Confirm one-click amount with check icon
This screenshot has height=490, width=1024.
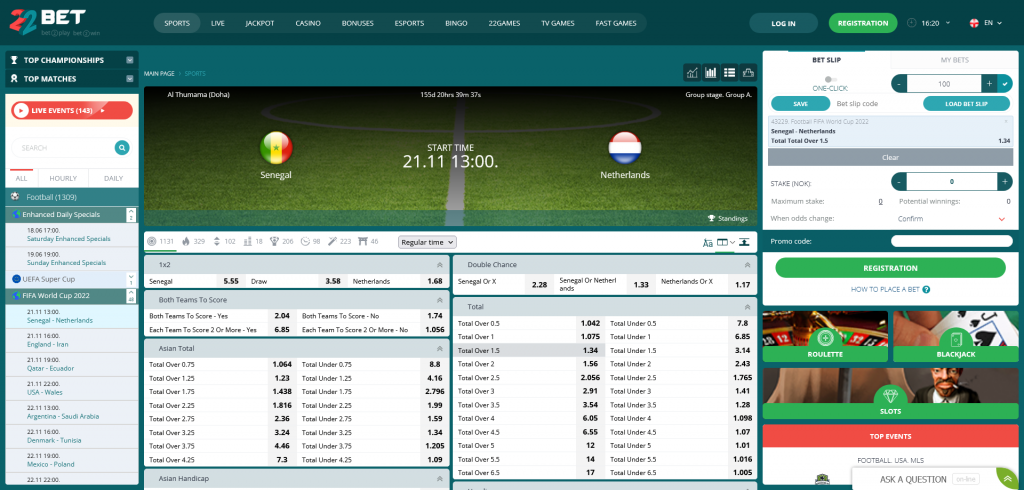pyautogui.click(x=1005, y=84)
